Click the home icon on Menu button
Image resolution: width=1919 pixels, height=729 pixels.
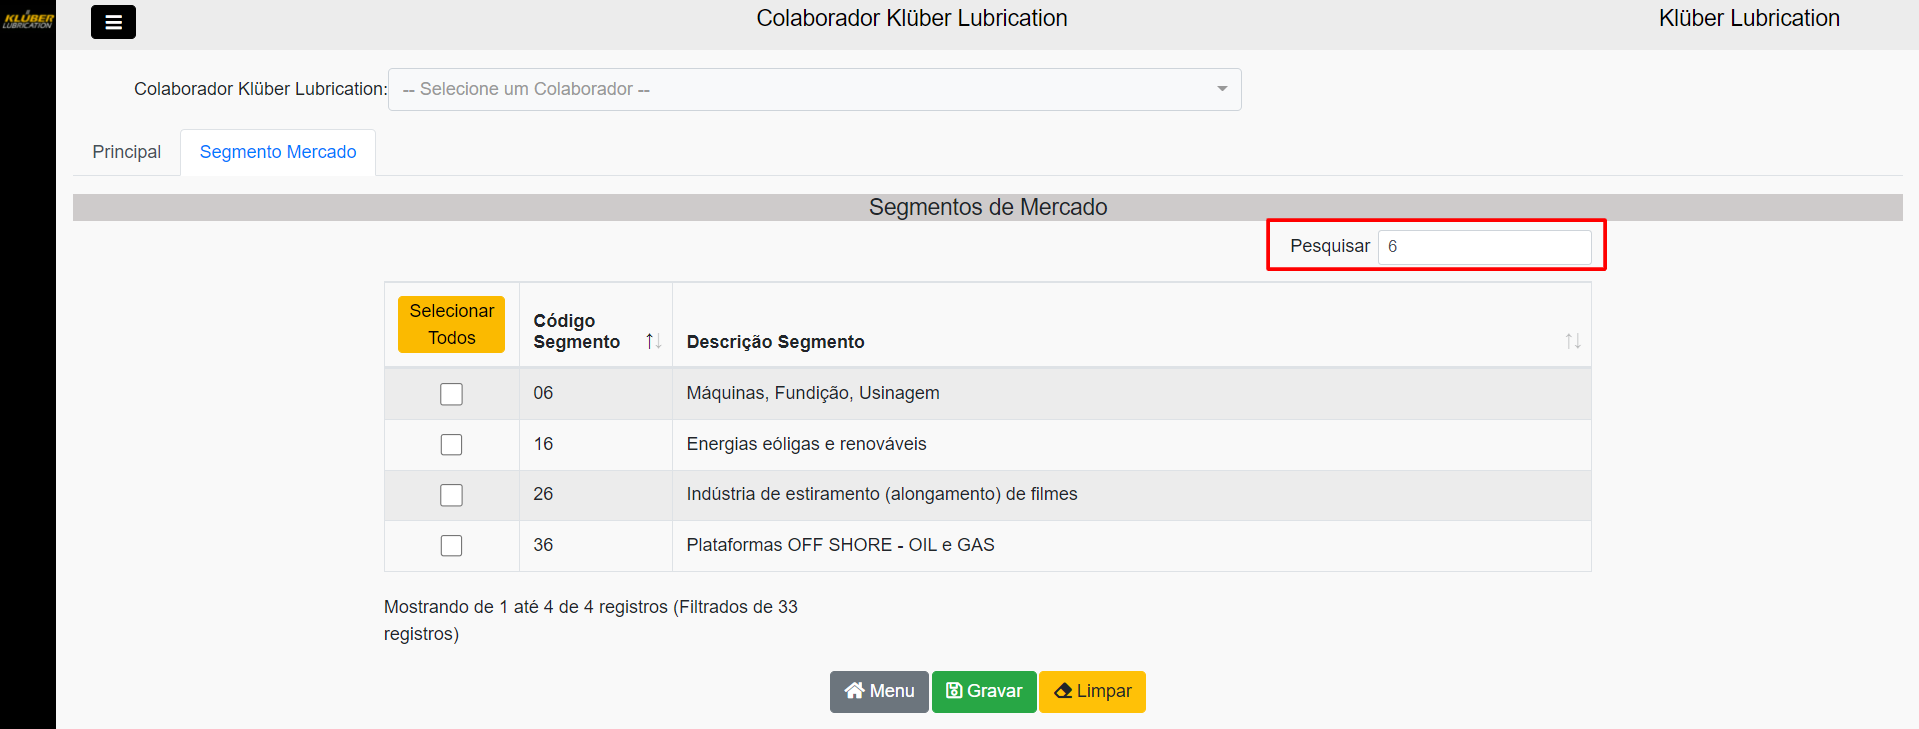click(854, 691)
